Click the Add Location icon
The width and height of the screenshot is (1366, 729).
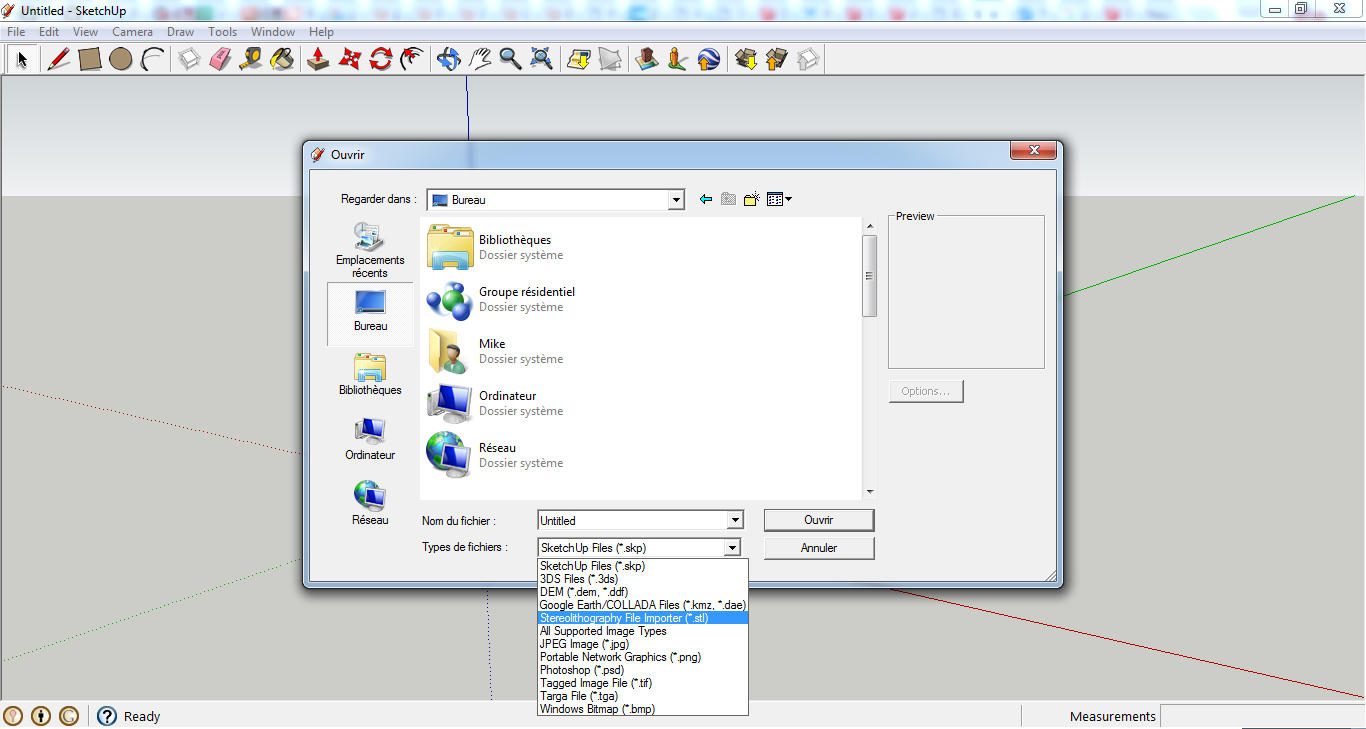(x=578, y=59)
